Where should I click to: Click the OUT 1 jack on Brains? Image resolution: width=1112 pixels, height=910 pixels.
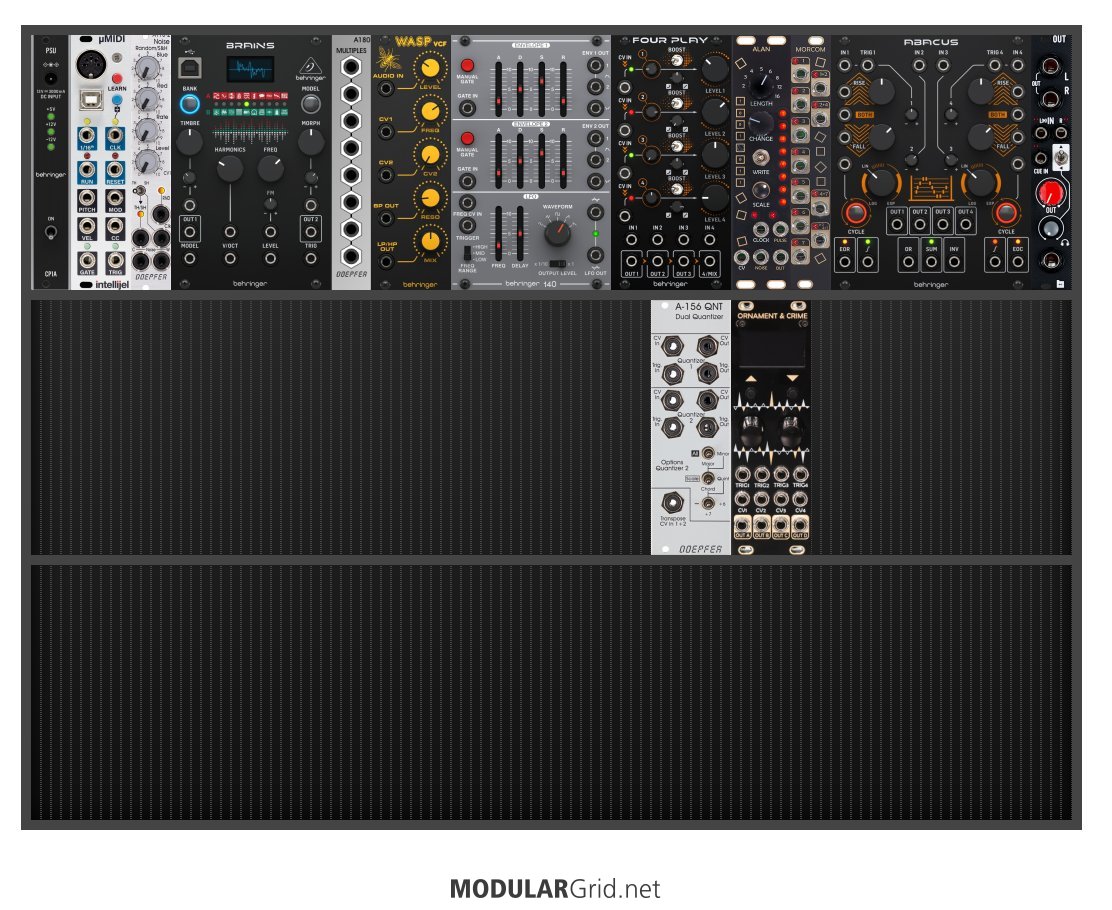coord(189,232)
